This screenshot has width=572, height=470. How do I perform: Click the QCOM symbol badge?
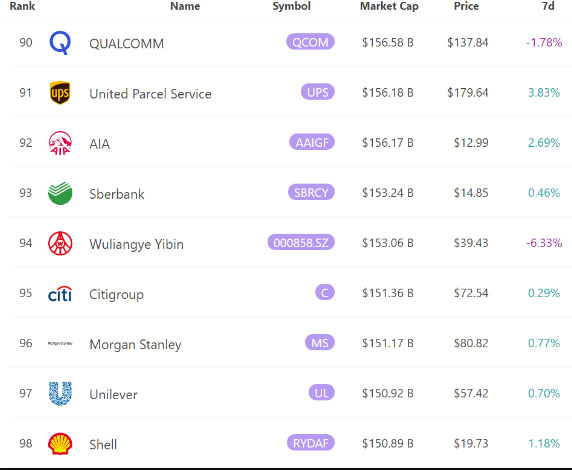[310, 42]
